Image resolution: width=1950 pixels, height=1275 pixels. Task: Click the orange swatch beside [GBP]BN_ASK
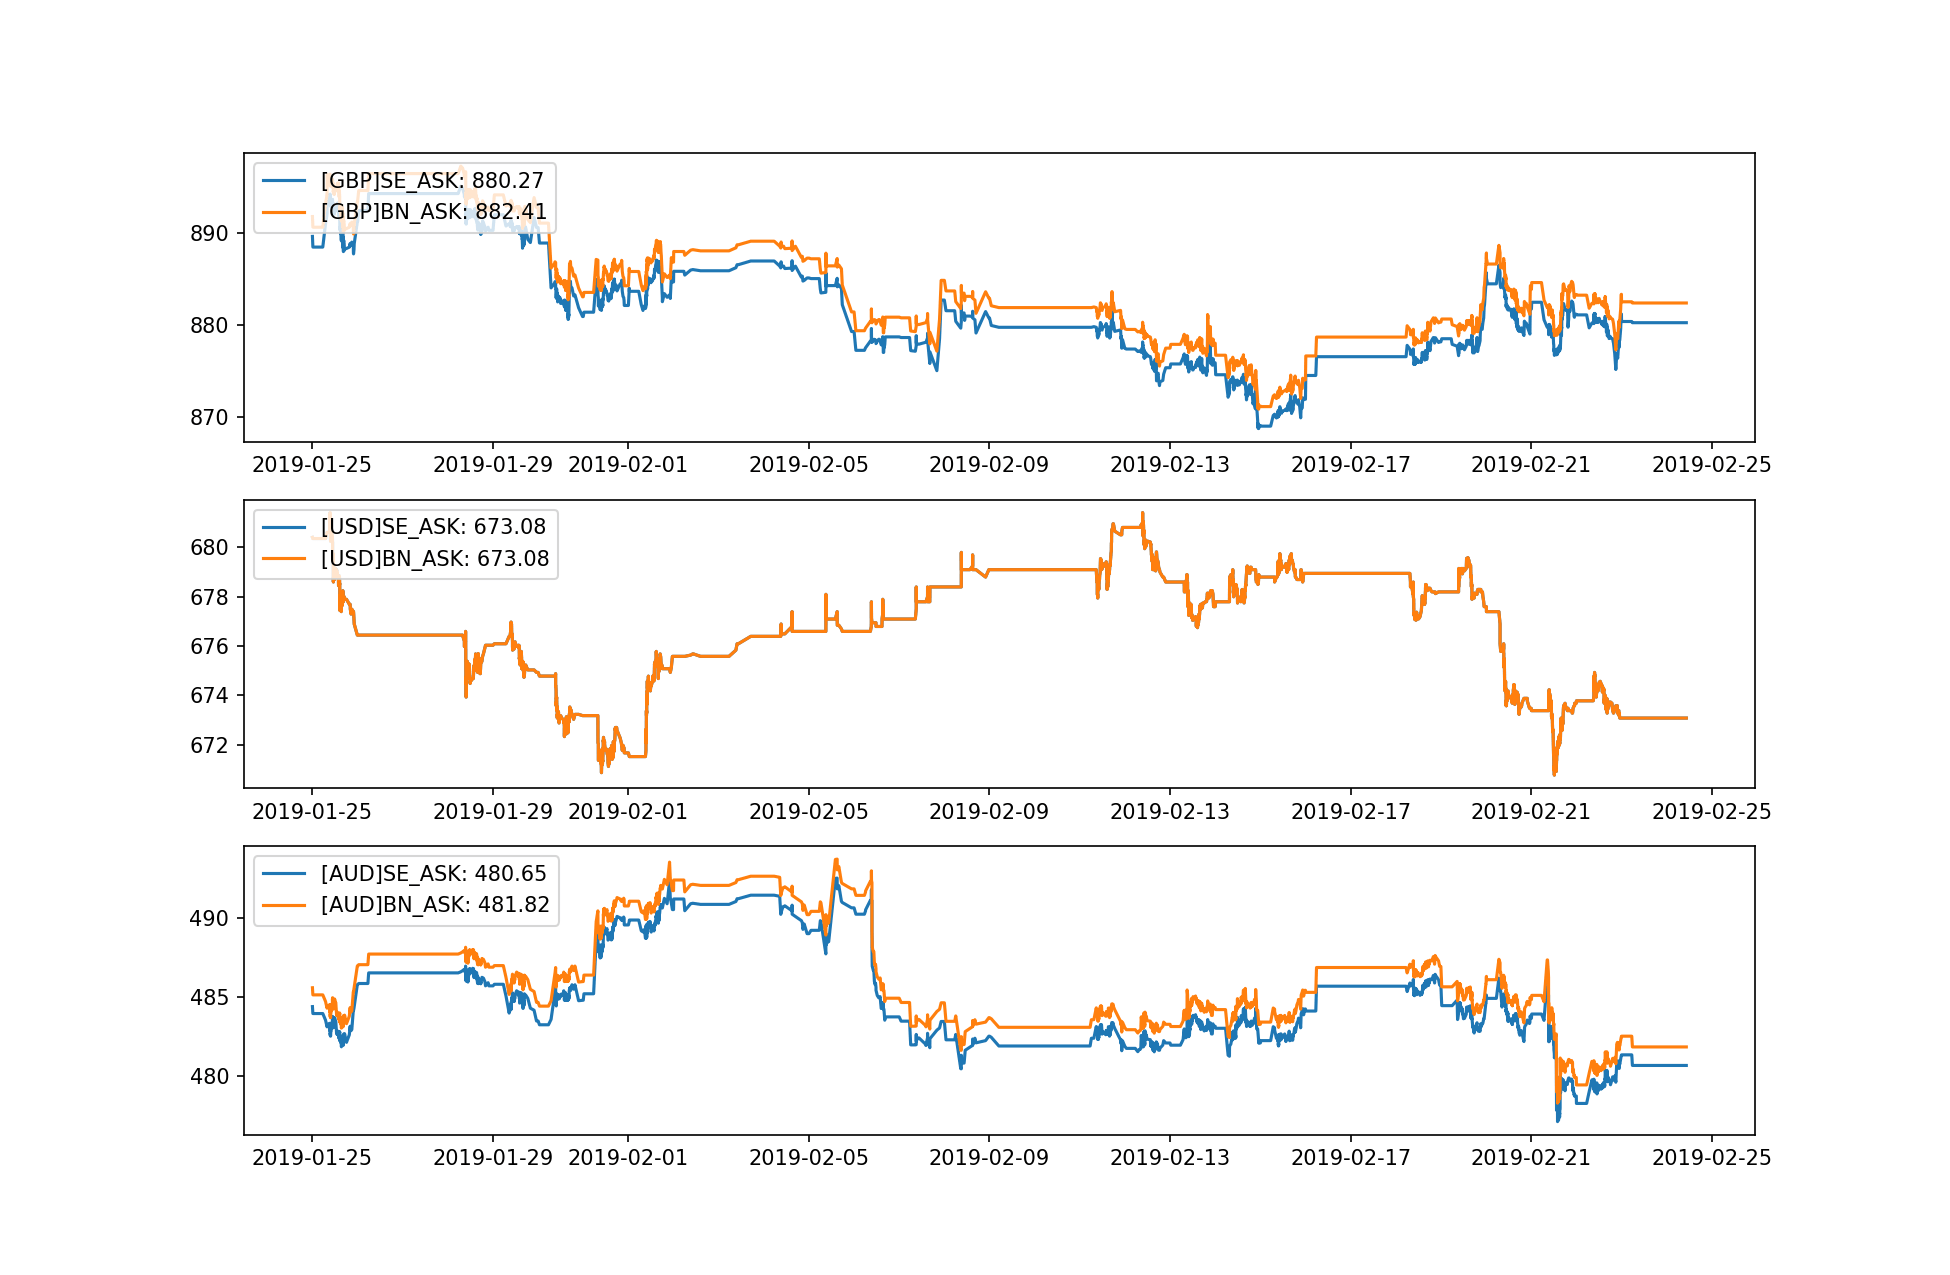point(284,212)
